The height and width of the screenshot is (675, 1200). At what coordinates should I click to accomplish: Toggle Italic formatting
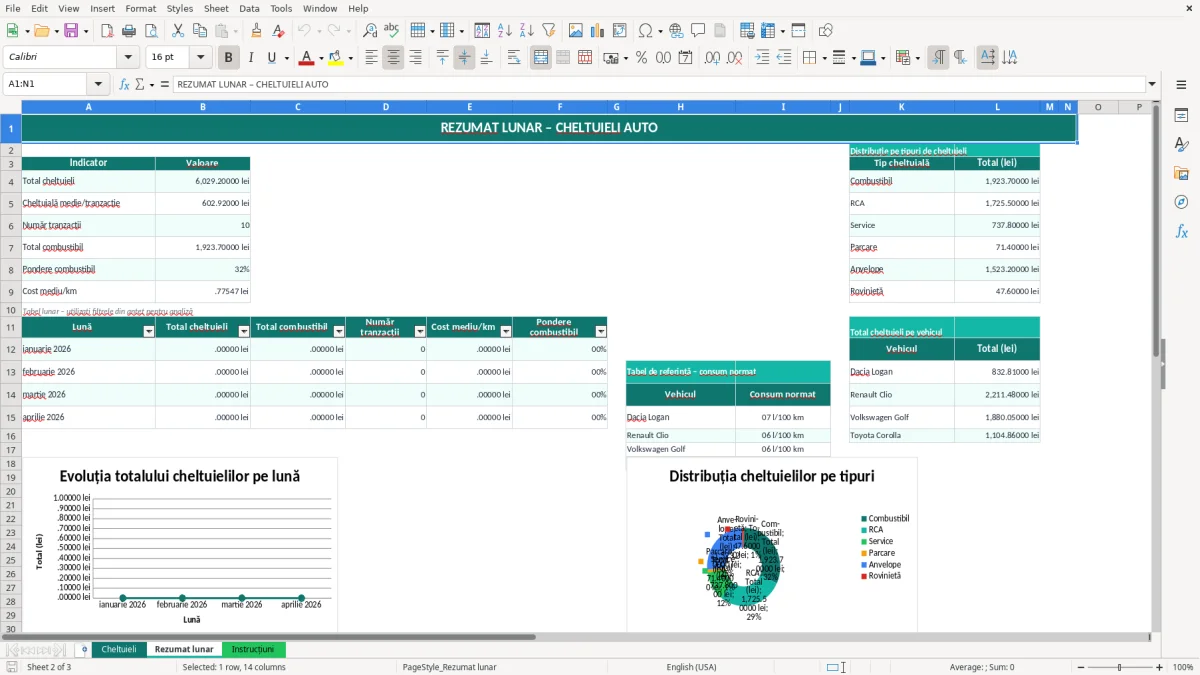tap(251, 58)
